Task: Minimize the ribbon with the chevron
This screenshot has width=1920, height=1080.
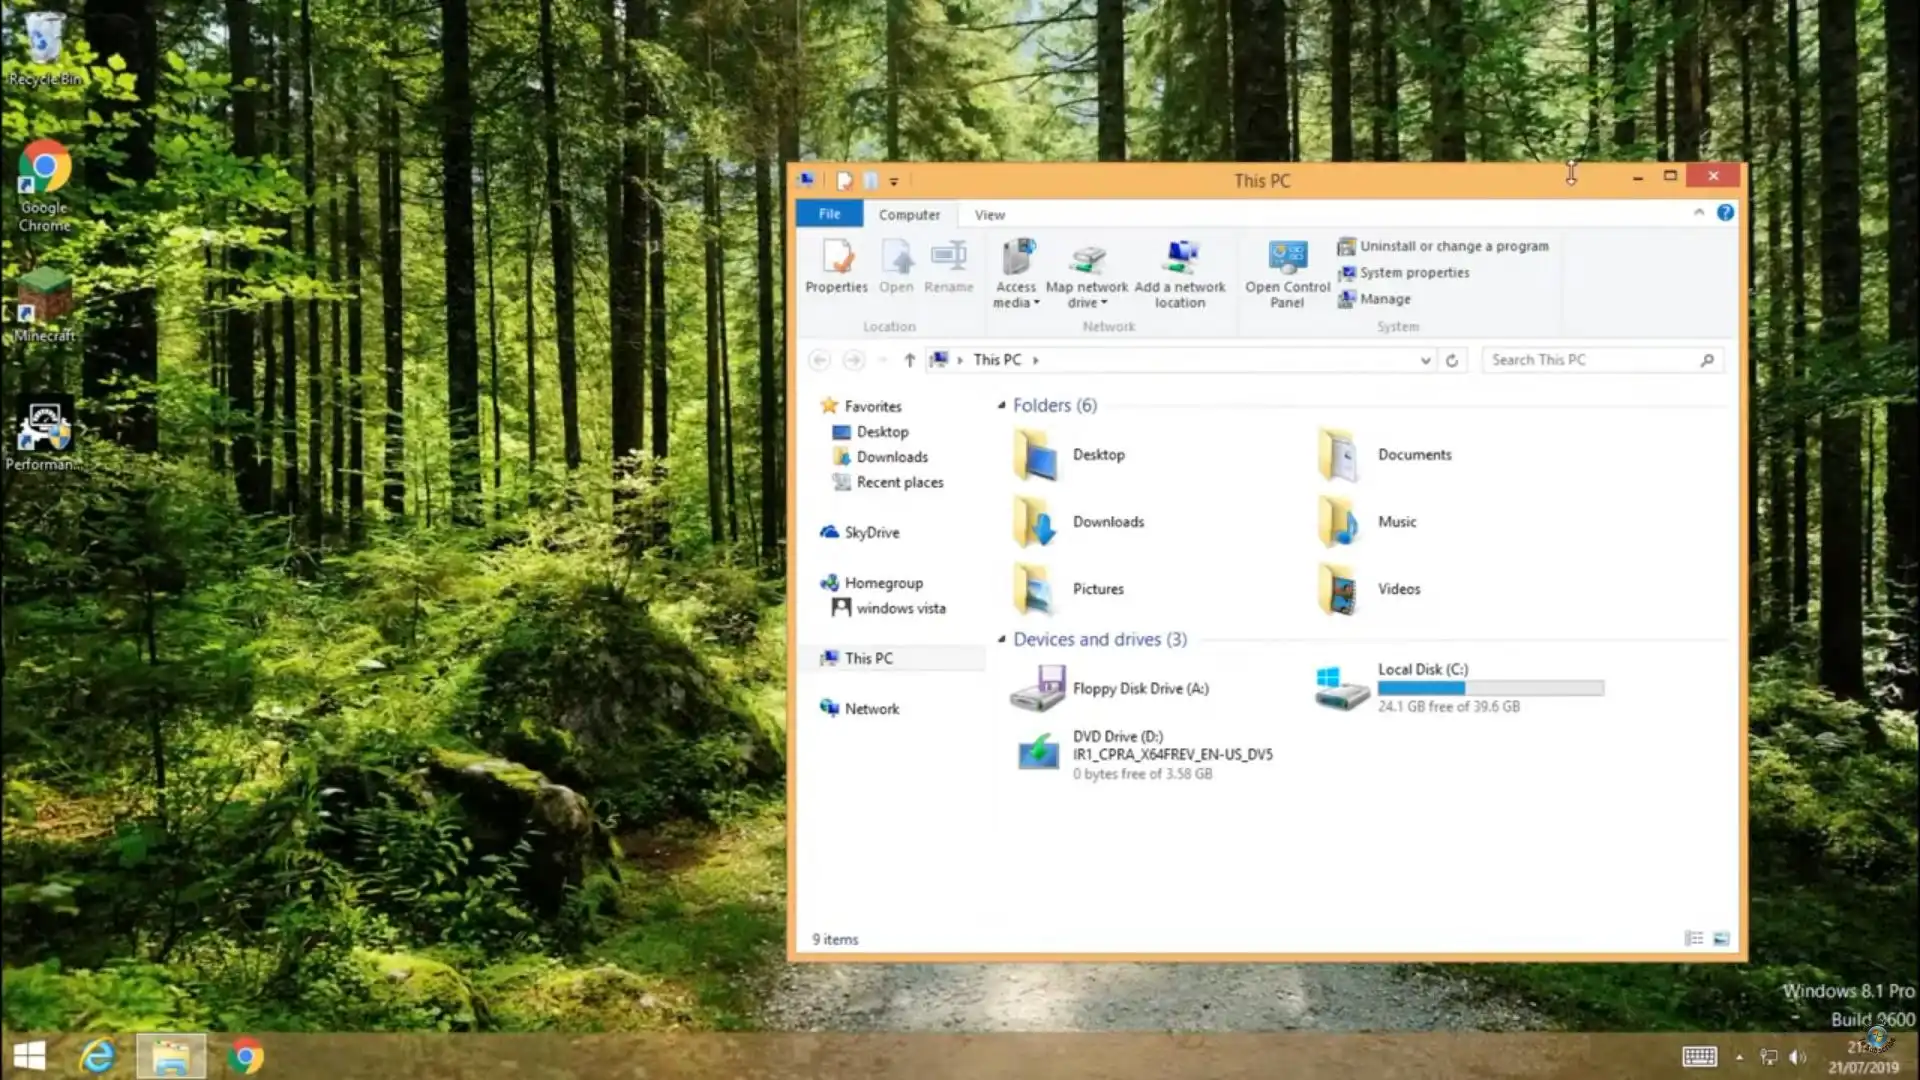Action: pos(1698,213)
